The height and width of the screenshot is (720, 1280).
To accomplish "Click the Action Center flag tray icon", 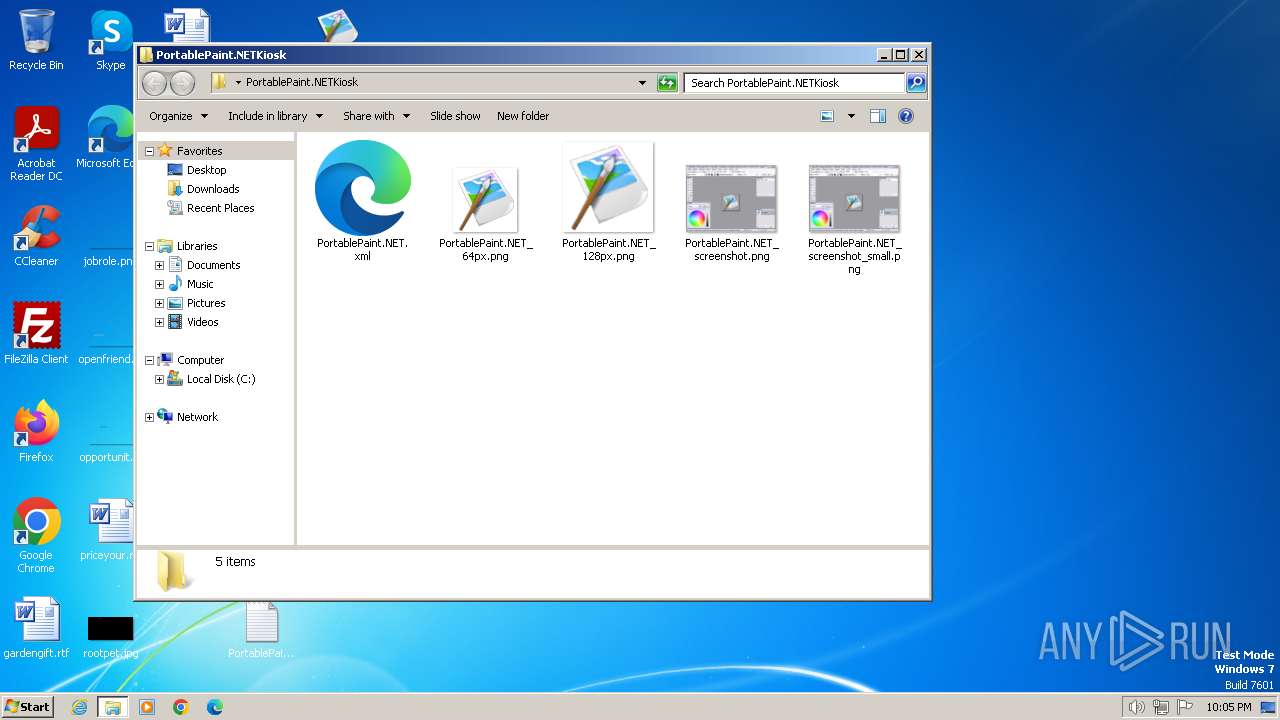I will pyautogui.click(x=1185, y=707).
